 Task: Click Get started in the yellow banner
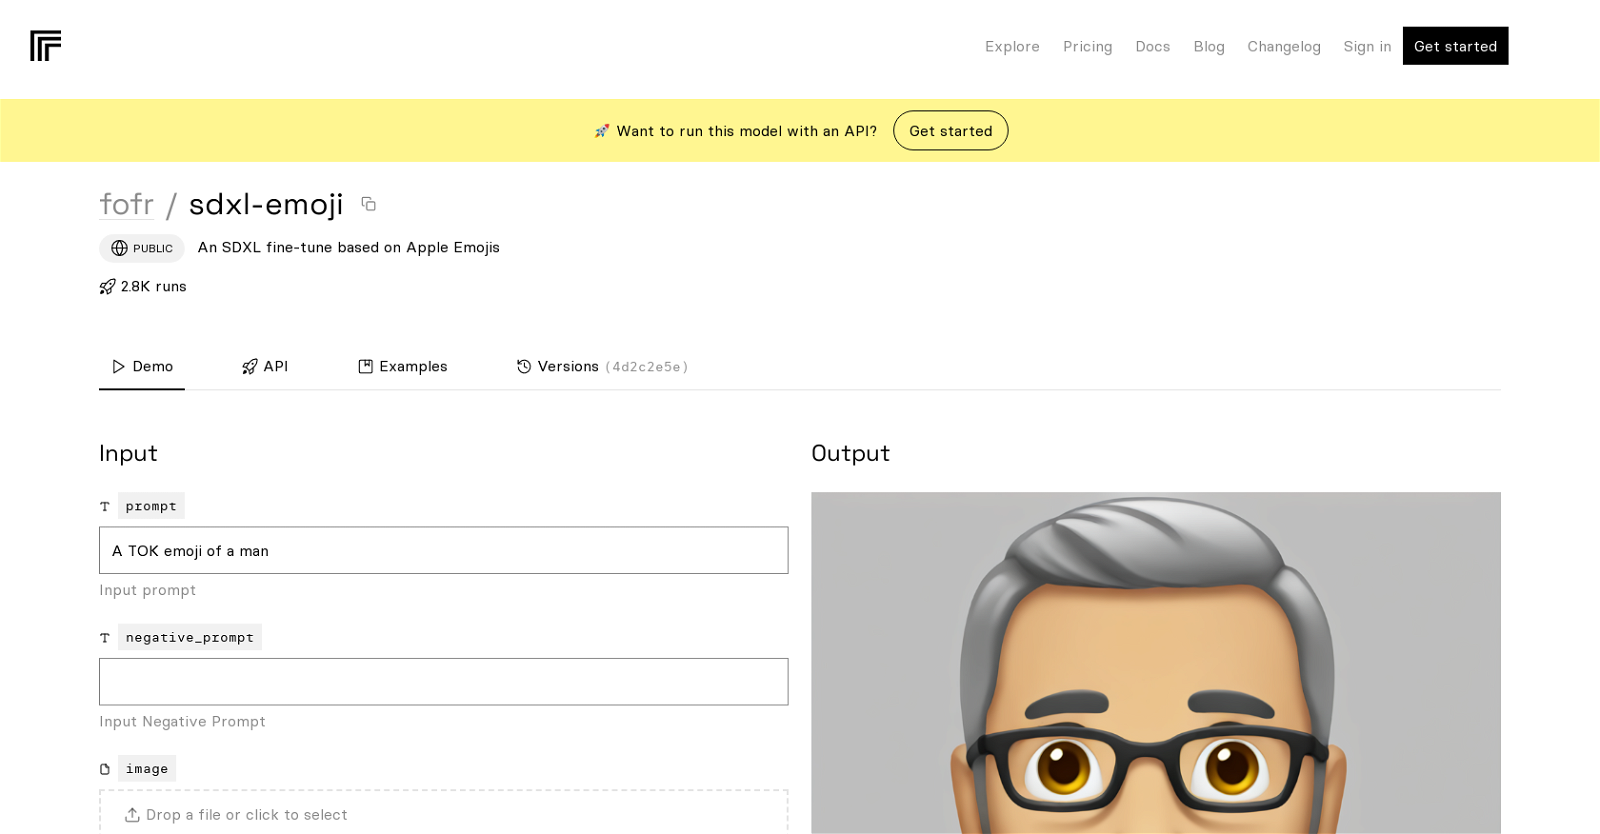[x=950, y=131]
